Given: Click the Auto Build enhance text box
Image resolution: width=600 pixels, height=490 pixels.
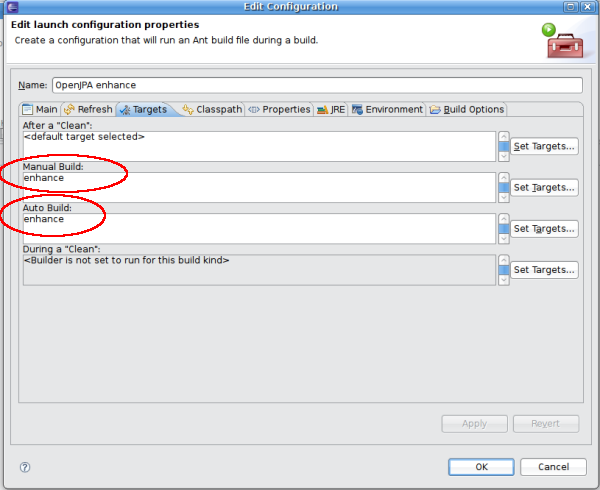Looking at the screenshot, I should pos(259,228).
